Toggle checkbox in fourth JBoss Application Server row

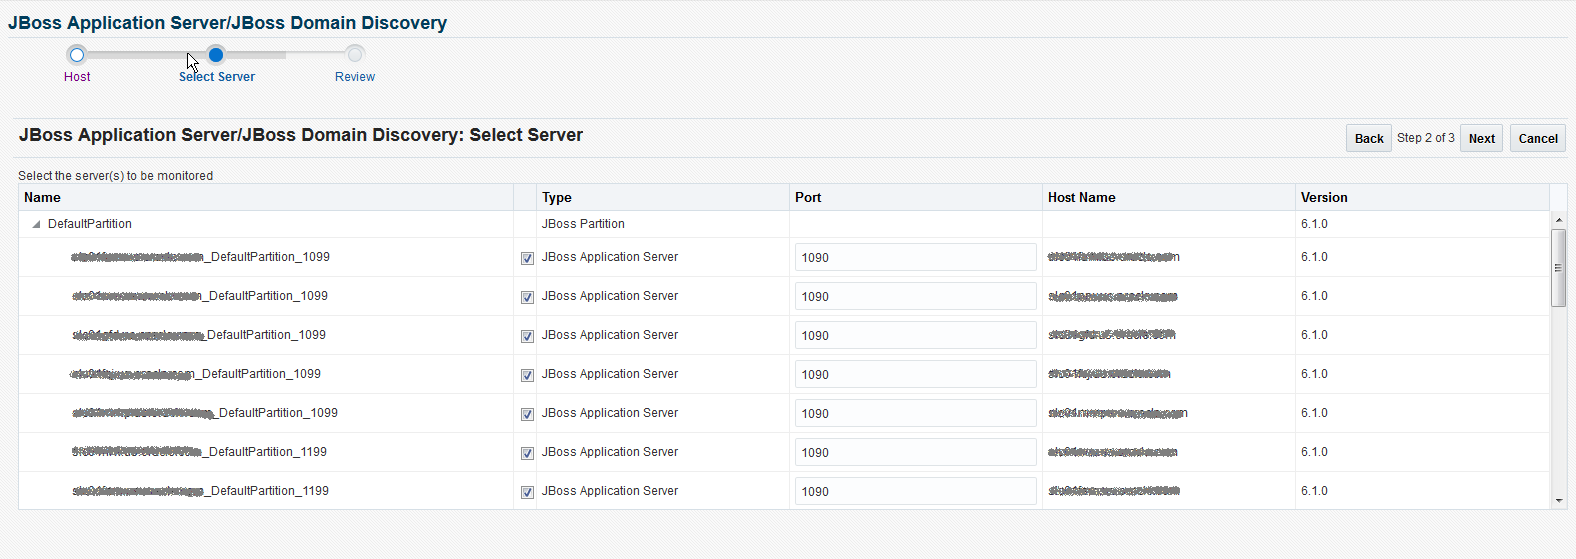527,375
